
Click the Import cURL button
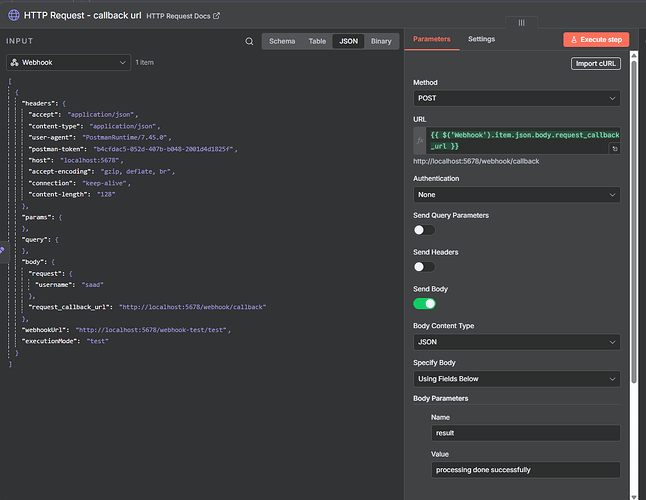[x=596, y=63]
